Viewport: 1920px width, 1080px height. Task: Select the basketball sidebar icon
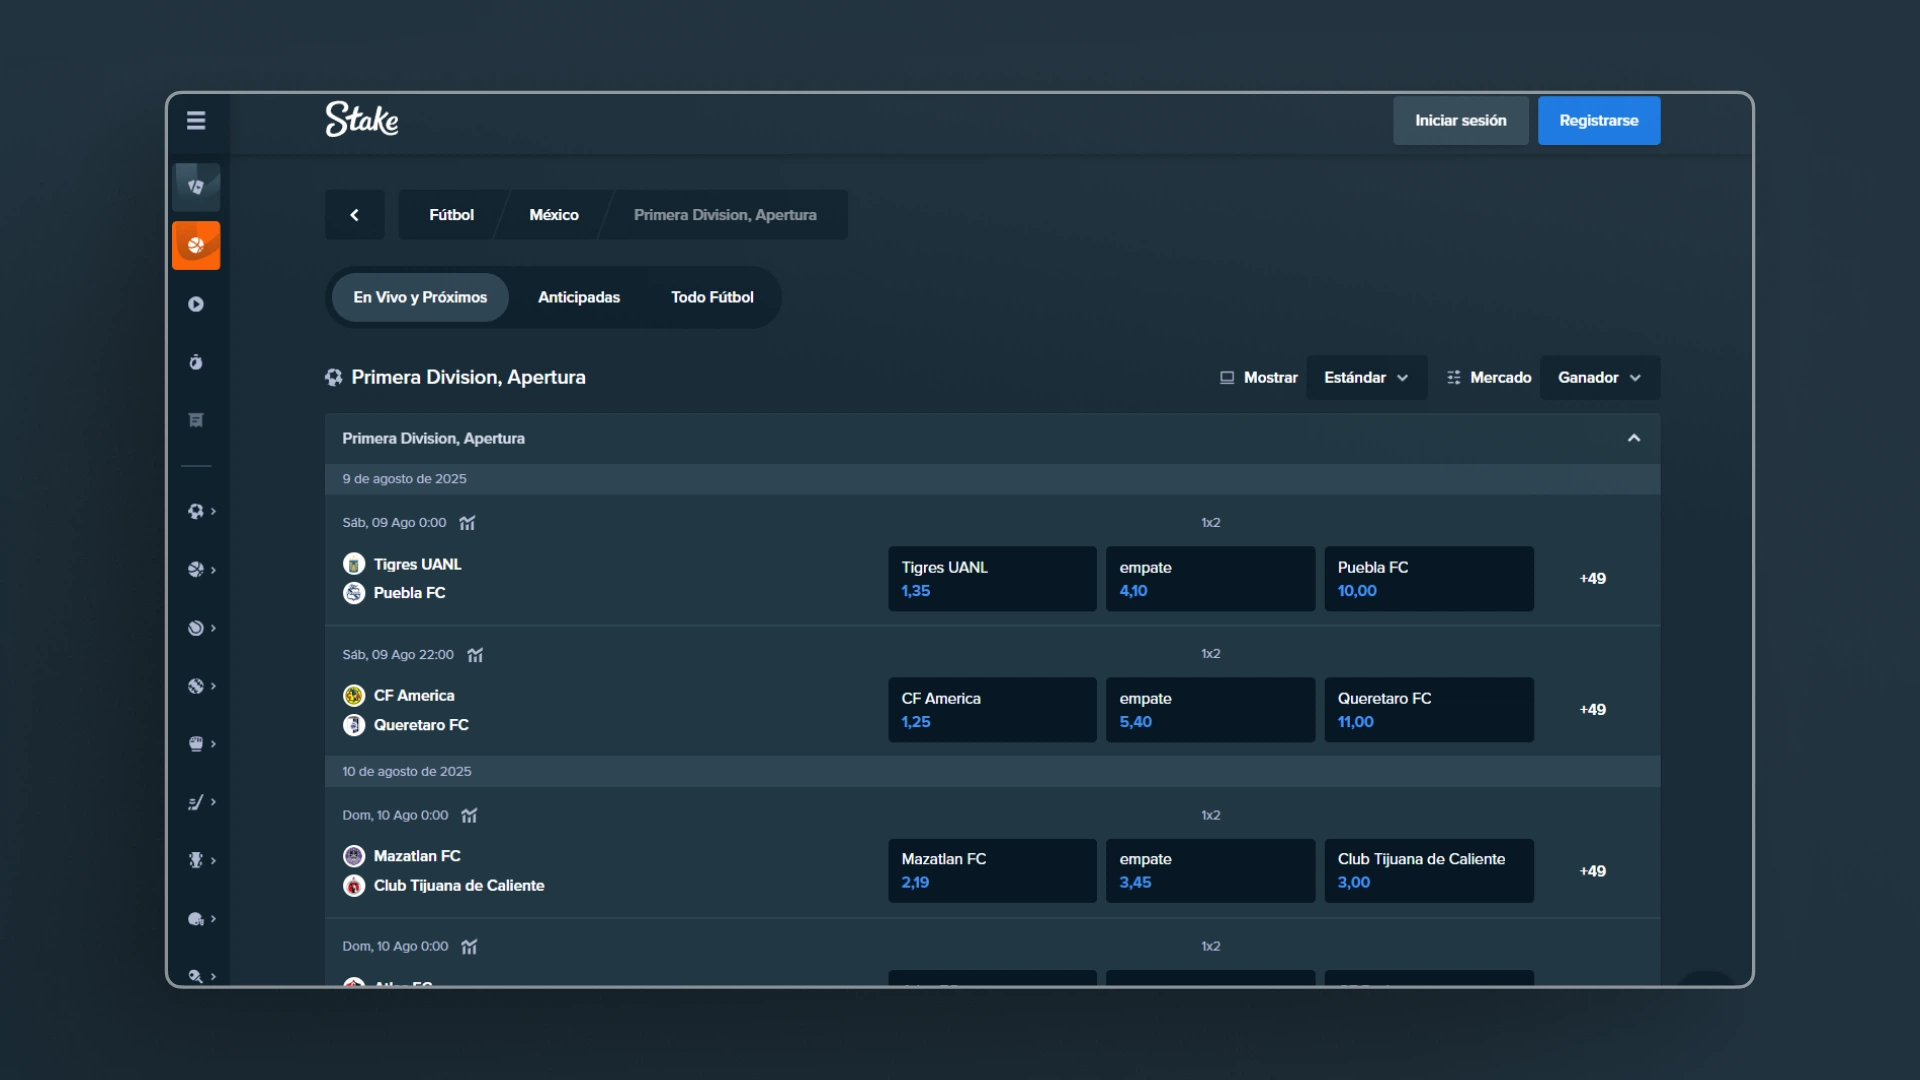(195, 569)
